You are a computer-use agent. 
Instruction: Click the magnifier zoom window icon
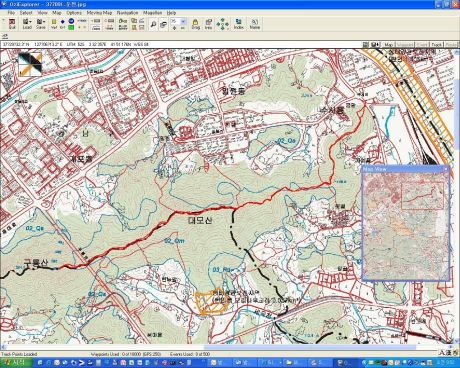pos(153,24)
